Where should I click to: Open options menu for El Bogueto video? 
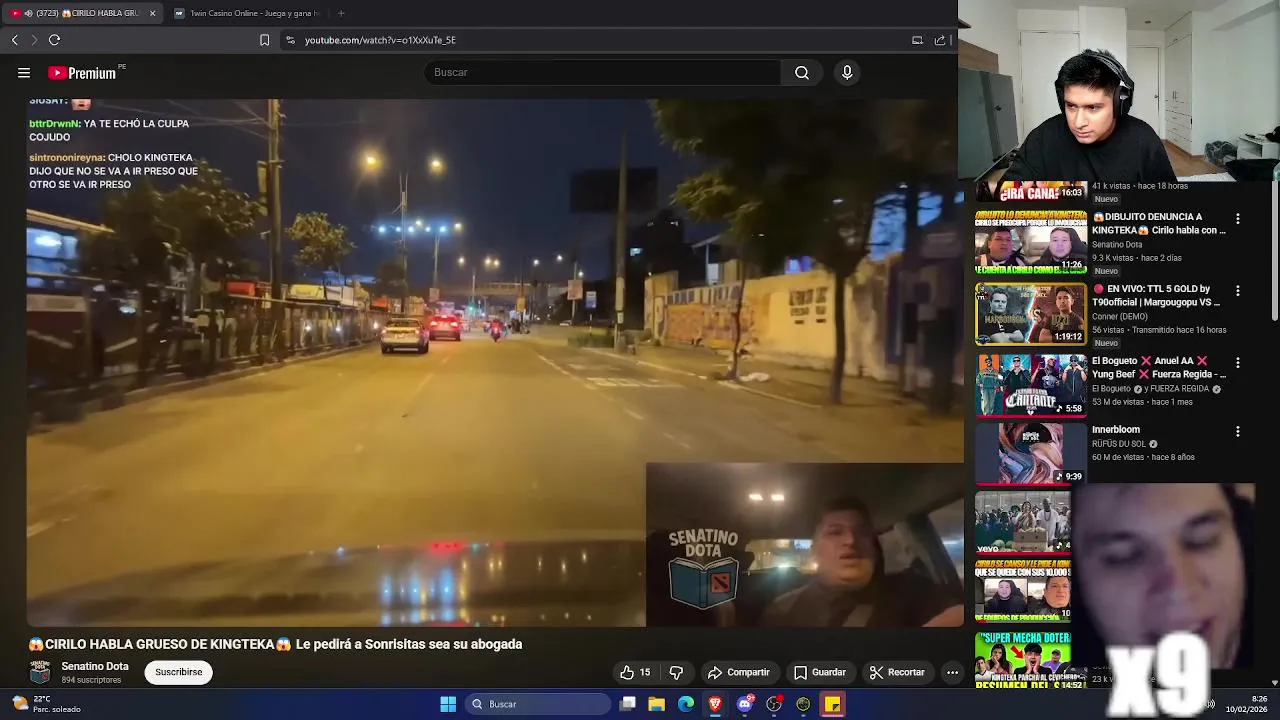(x=1238, y=362)
